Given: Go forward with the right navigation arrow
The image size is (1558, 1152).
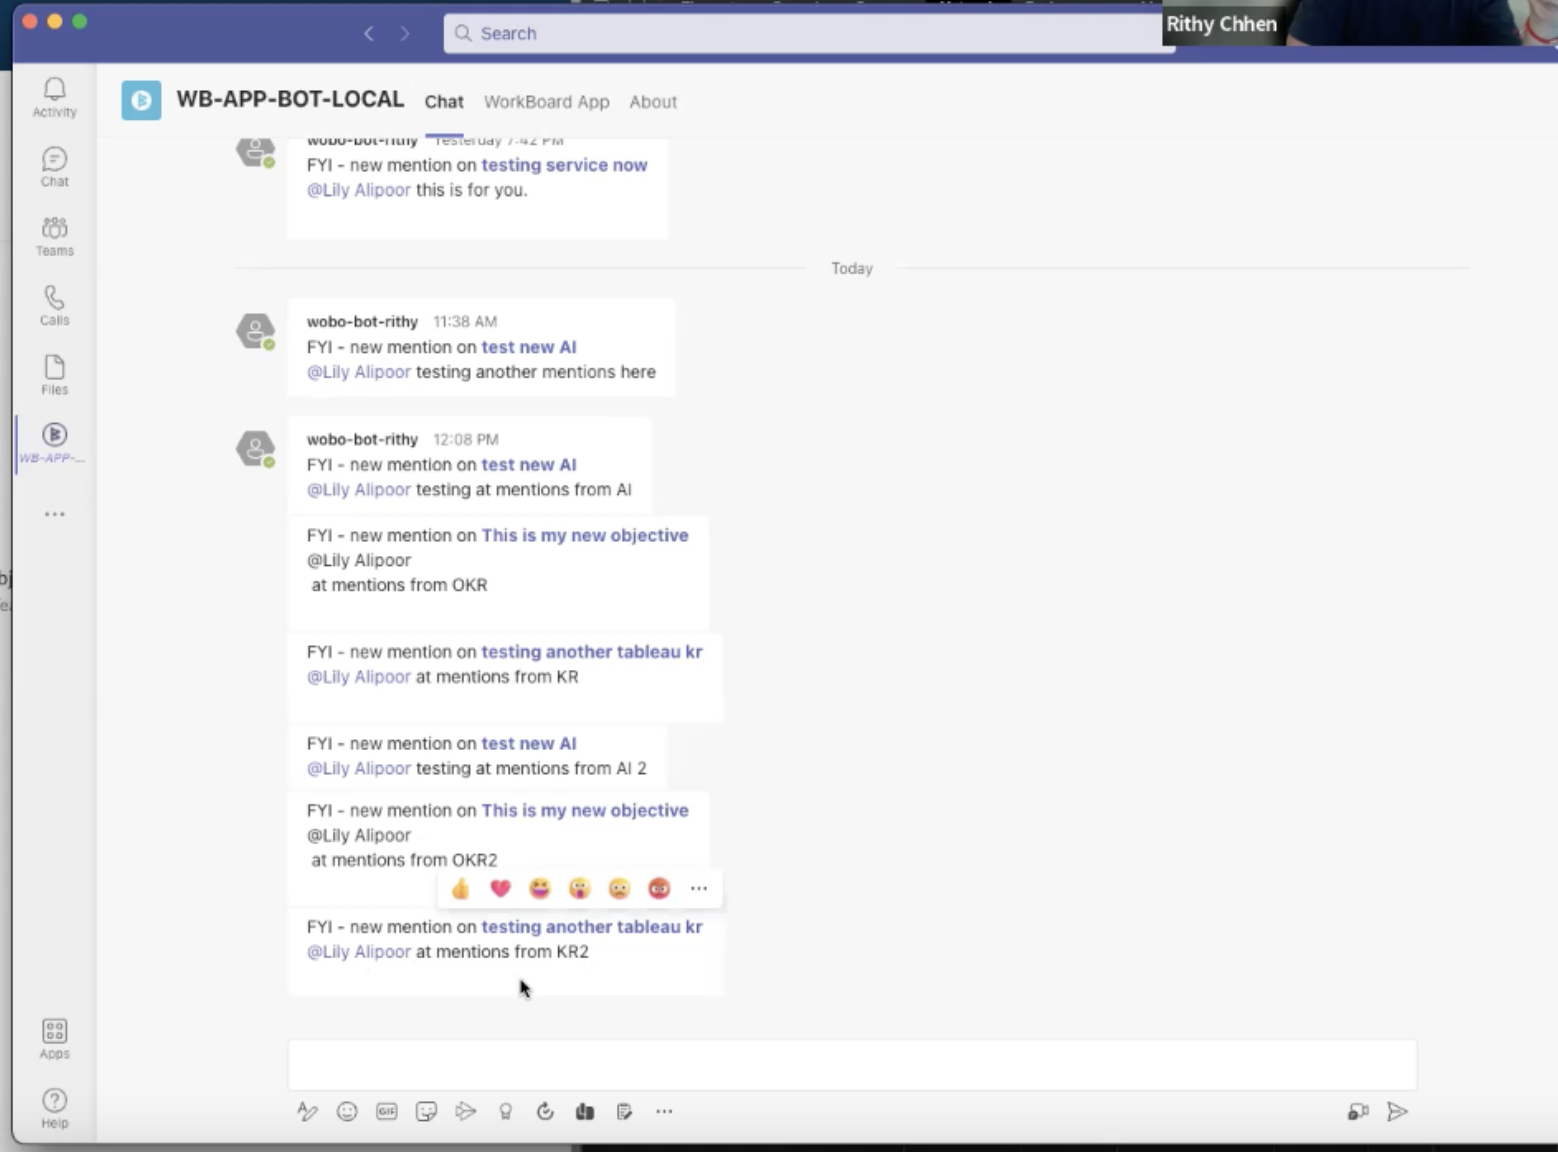Looking at the screenshot, I should tap(405, 33).
